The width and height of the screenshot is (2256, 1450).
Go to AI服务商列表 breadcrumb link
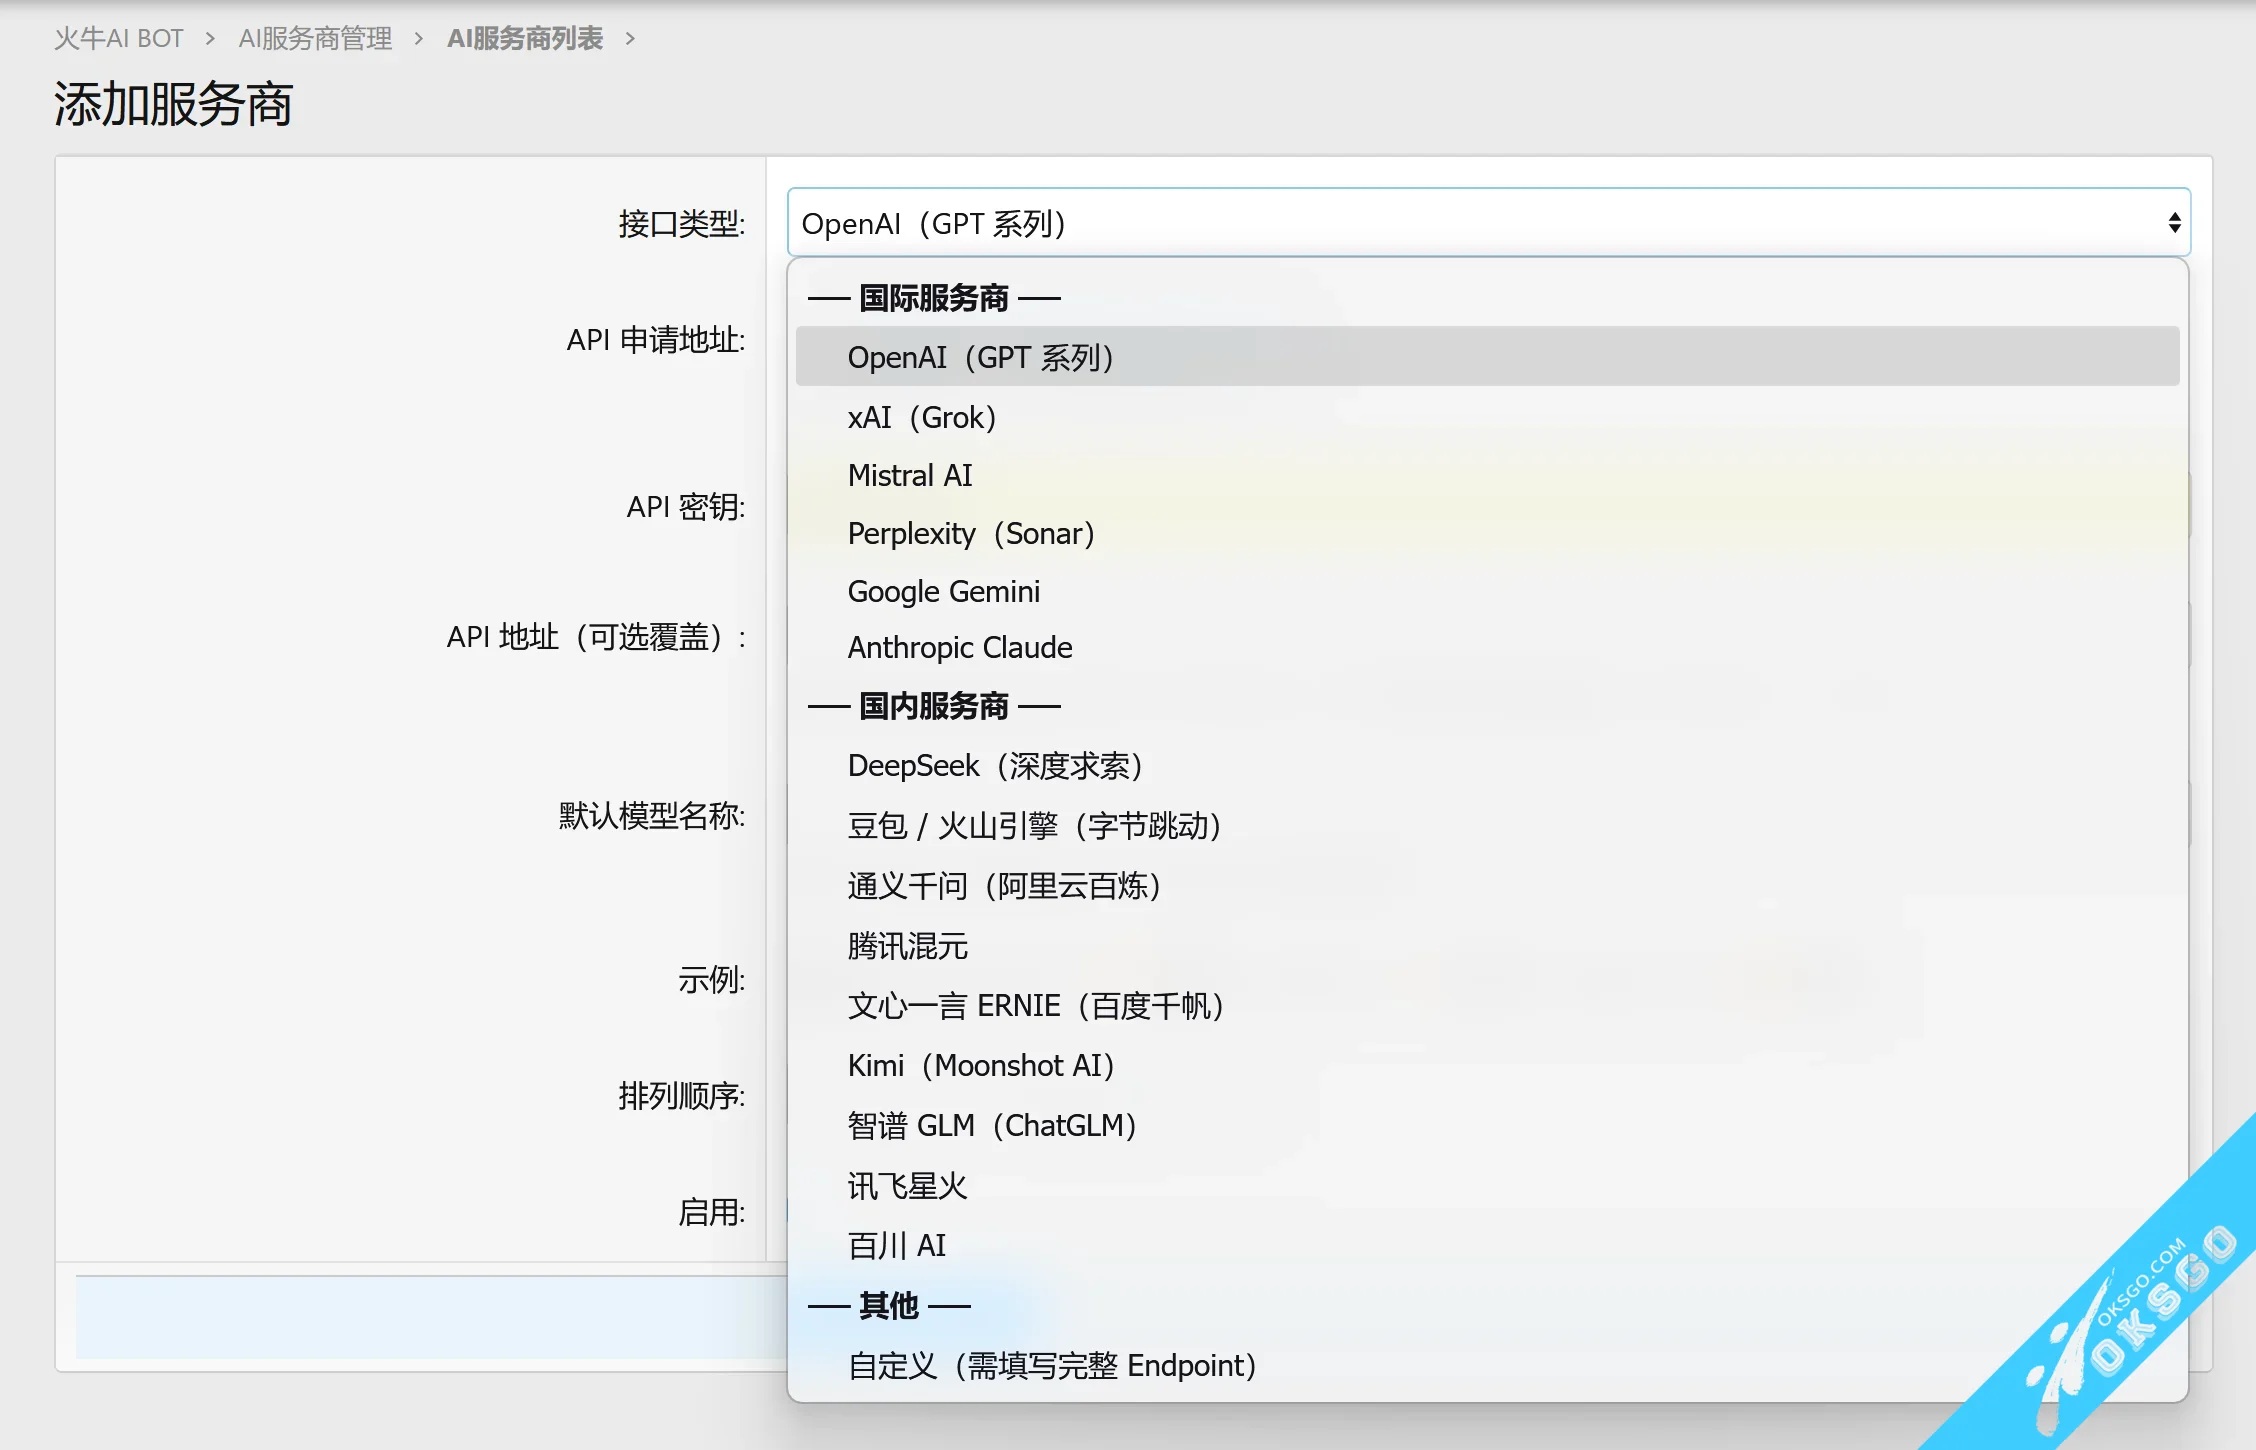pyautogui.click(x=524, y=38)
